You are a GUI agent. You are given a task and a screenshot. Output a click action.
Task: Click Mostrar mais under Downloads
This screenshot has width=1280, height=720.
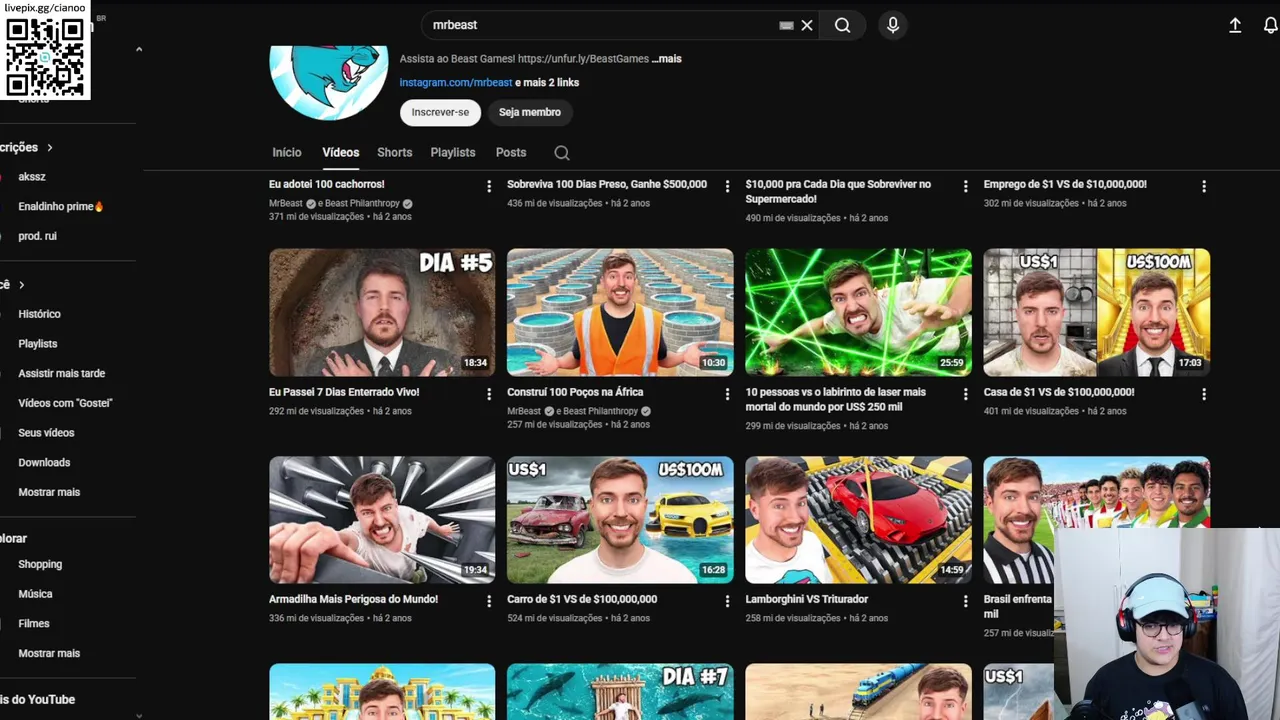pyautogui.click(x=49, y=492)
